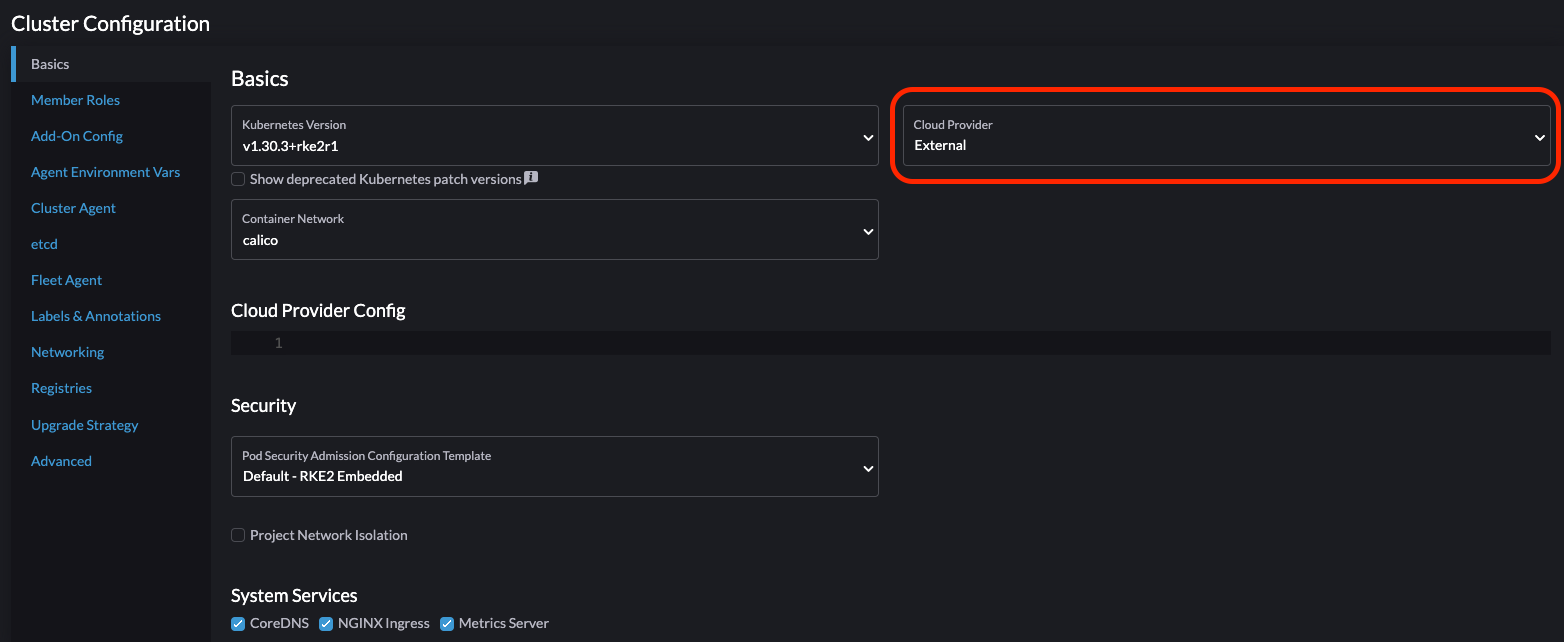This screenshot has width=1564, height=642.
Task: Open the Add-On Config tab
Action: (x=77, y=136)
